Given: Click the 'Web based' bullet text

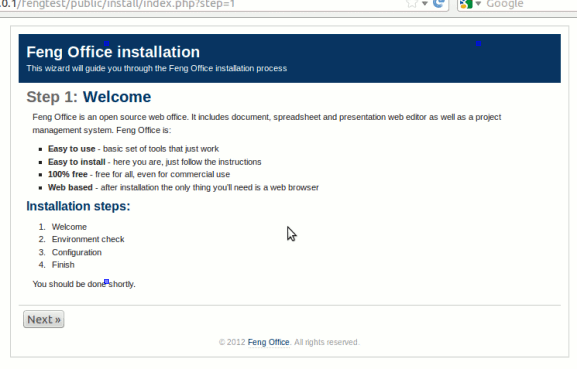Looking at the screenshot, I should pos(70,188).
